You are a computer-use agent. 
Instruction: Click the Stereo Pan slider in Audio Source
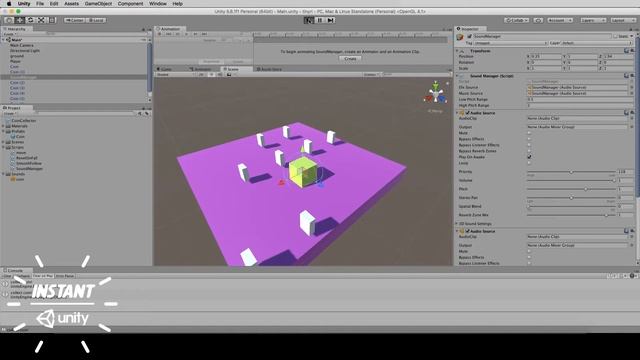[571, 198]
